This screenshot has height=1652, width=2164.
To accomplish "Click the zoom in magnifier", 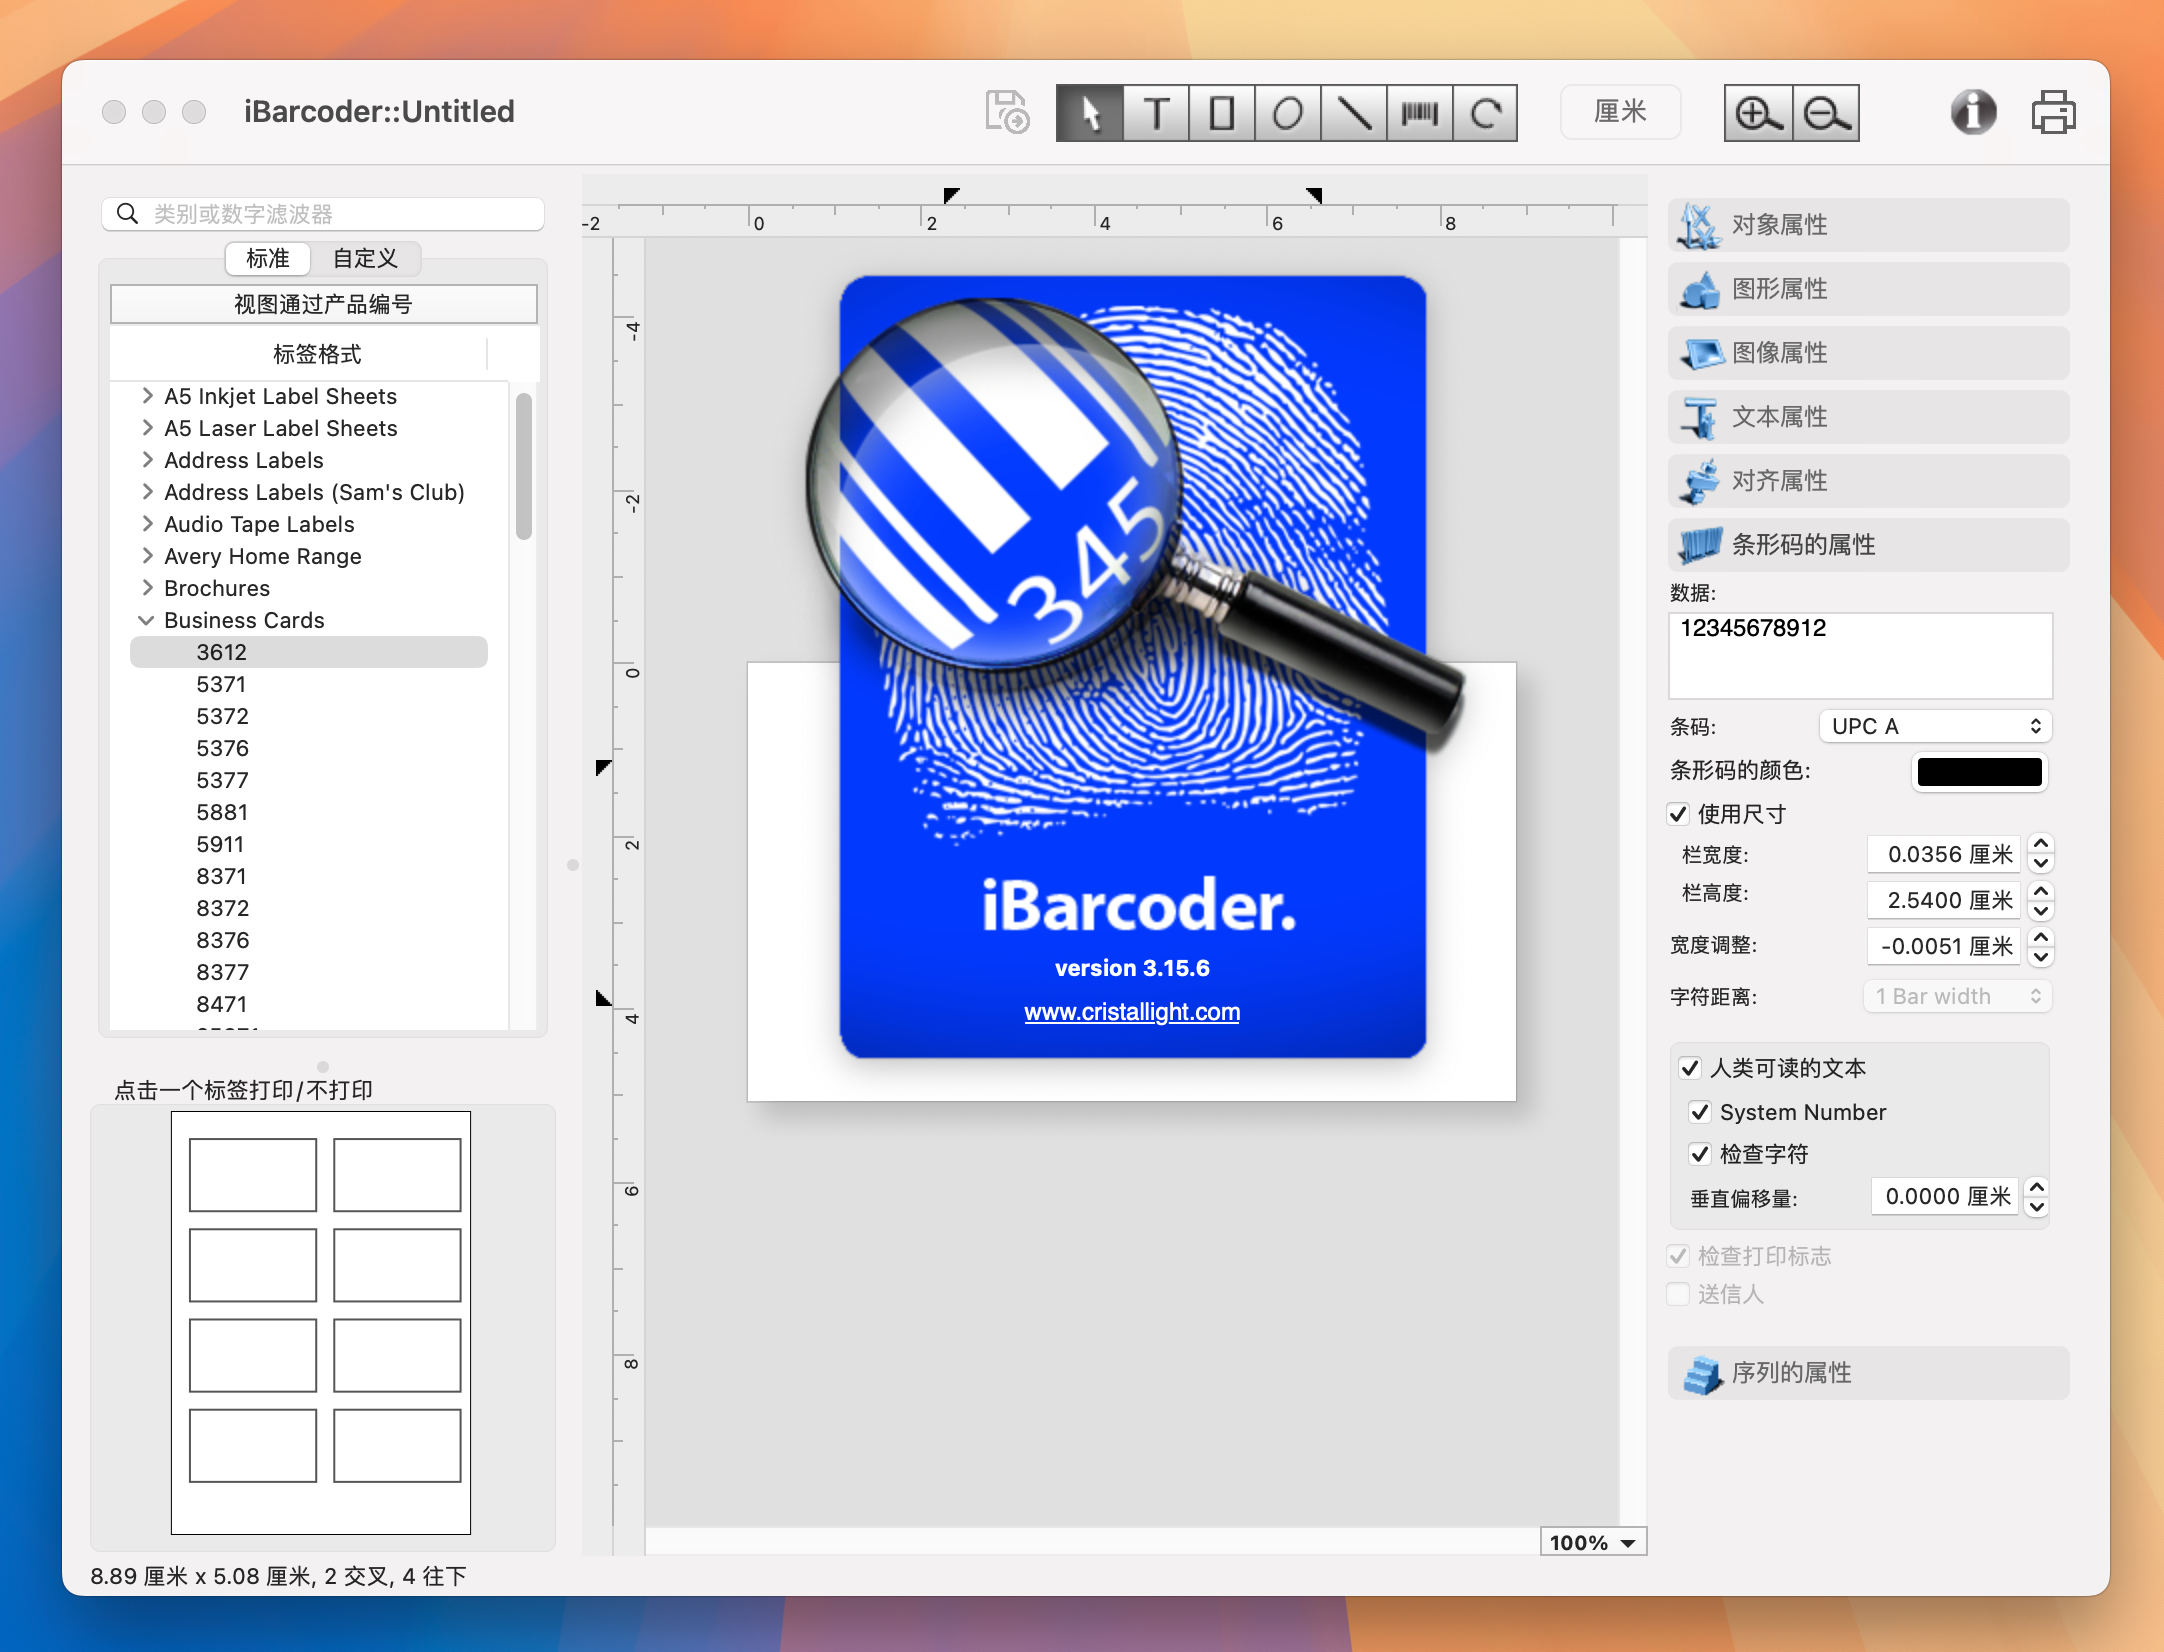I will 1759,113.
